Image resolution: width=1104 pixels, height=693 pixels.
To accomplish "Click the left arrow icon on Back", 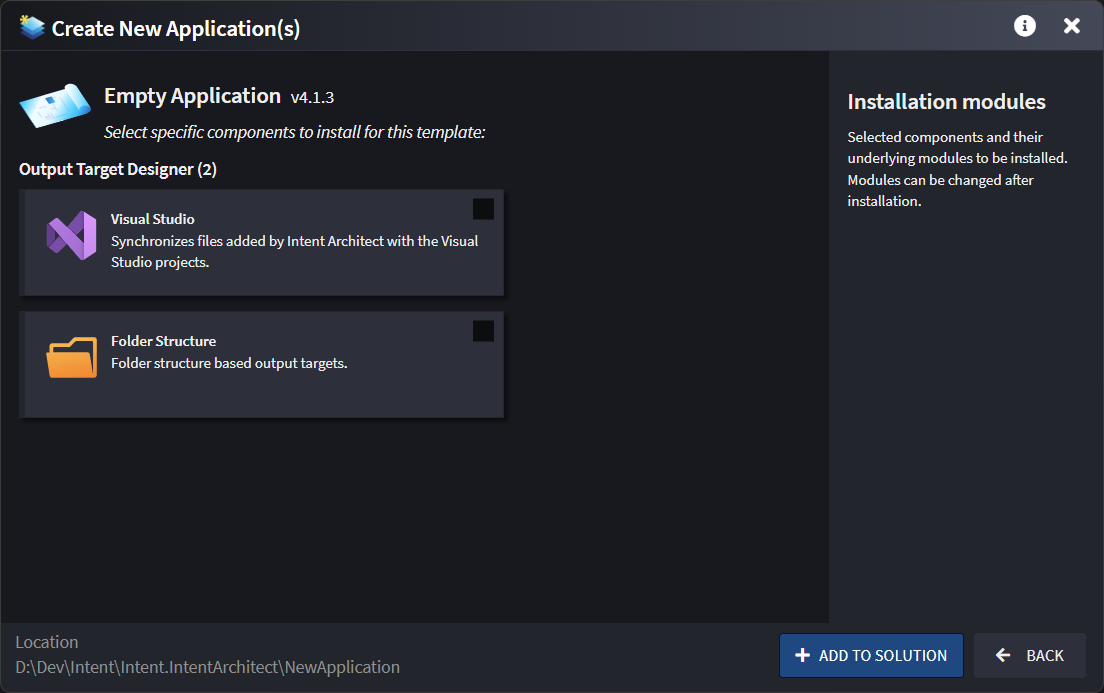I will click(x=1003, y=656).
